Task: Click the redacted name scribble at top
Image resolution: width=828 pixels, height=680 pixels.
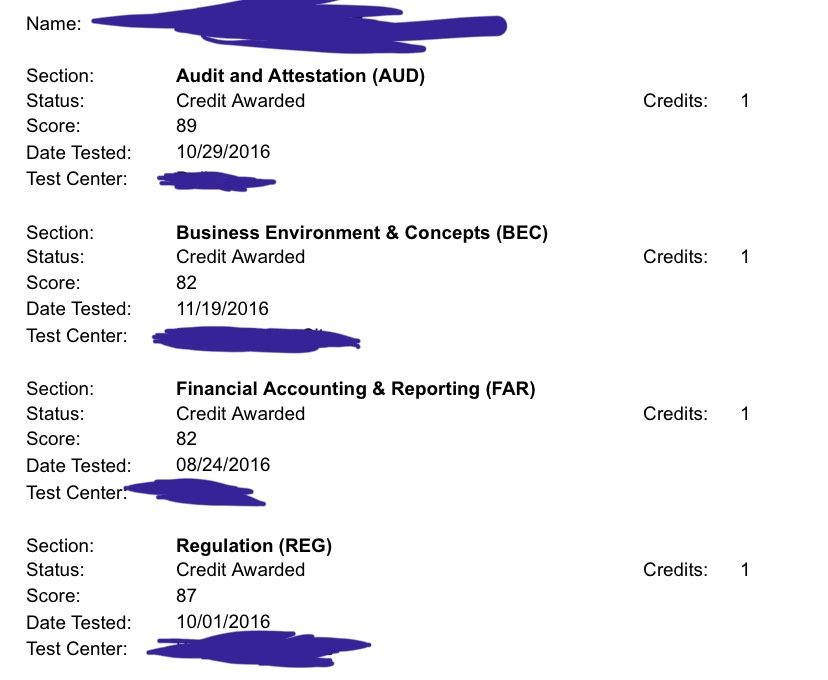Action: coord(299,26)
